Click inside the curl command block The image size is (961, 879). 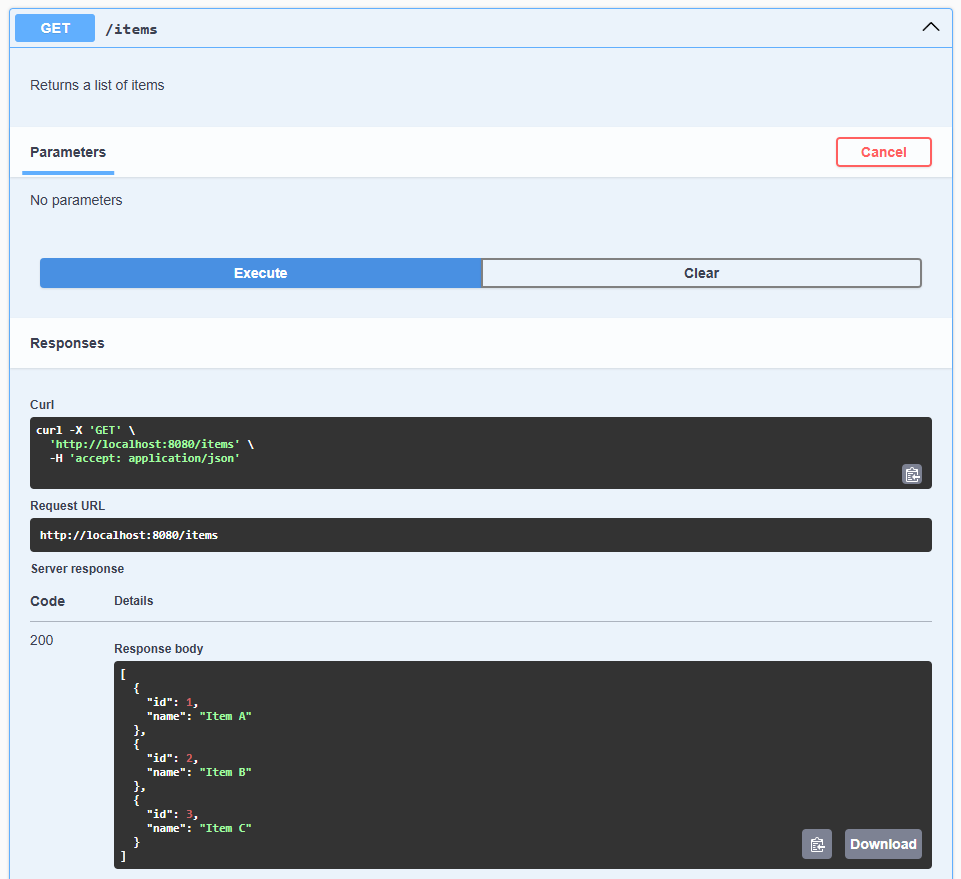pos(480,452)
